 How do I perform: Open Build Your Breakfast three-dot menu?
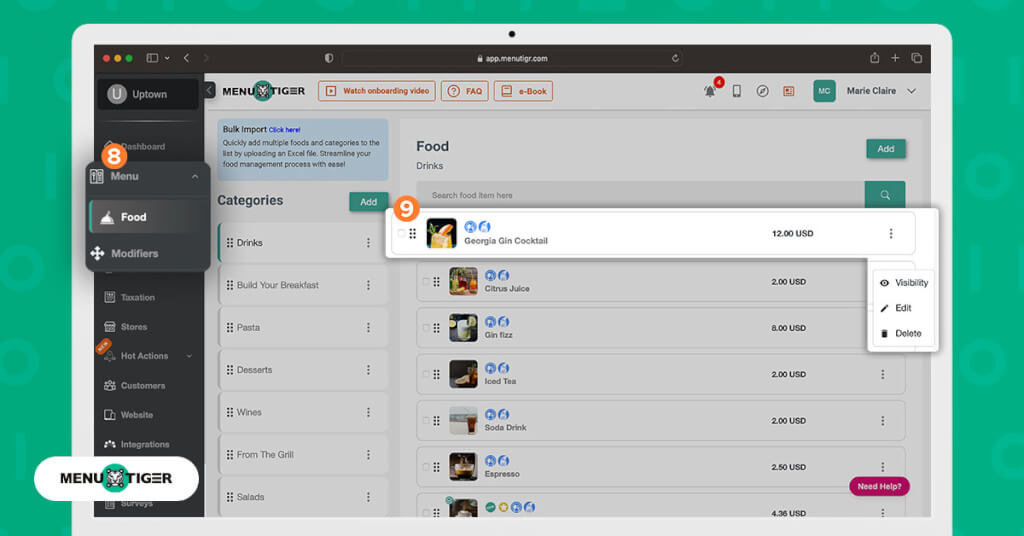368,285
